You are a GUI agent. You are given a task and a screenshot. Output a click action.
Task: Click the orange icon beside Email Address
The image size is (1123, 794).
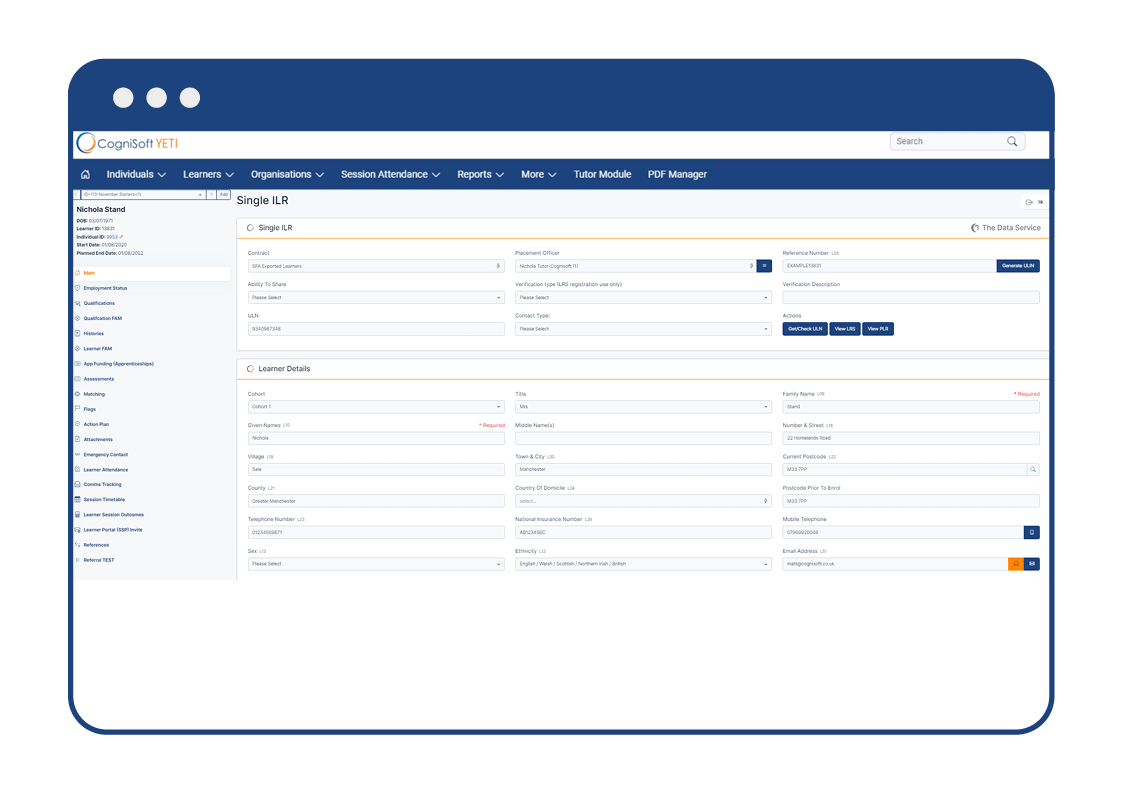(x=1016, y=564)
